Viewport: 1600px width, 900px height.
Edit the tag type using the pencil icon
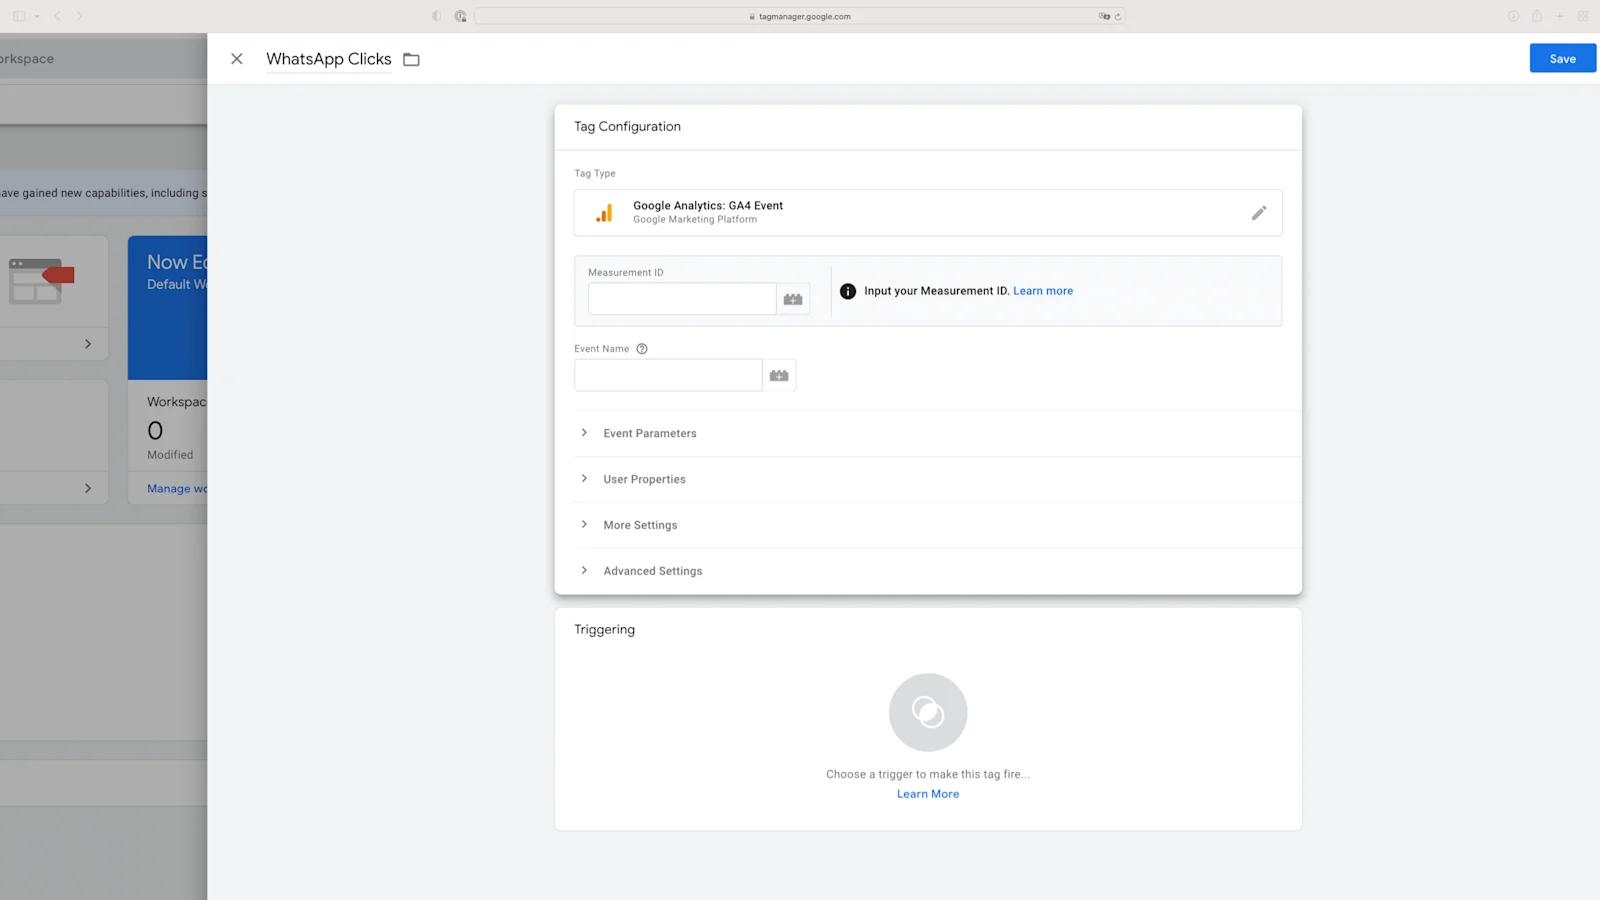(1259, 212)
